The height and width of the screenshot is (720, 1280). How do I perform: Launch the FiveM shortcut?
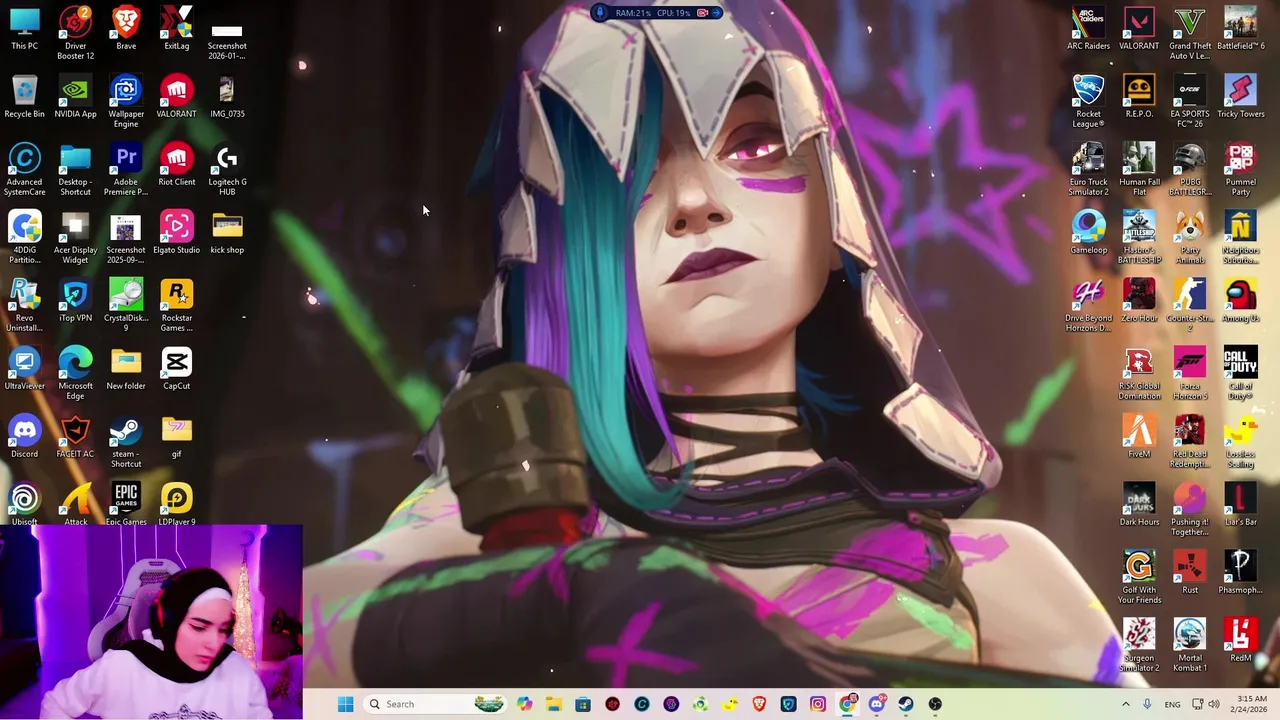pyautogui.click(x=1139, y=437)
